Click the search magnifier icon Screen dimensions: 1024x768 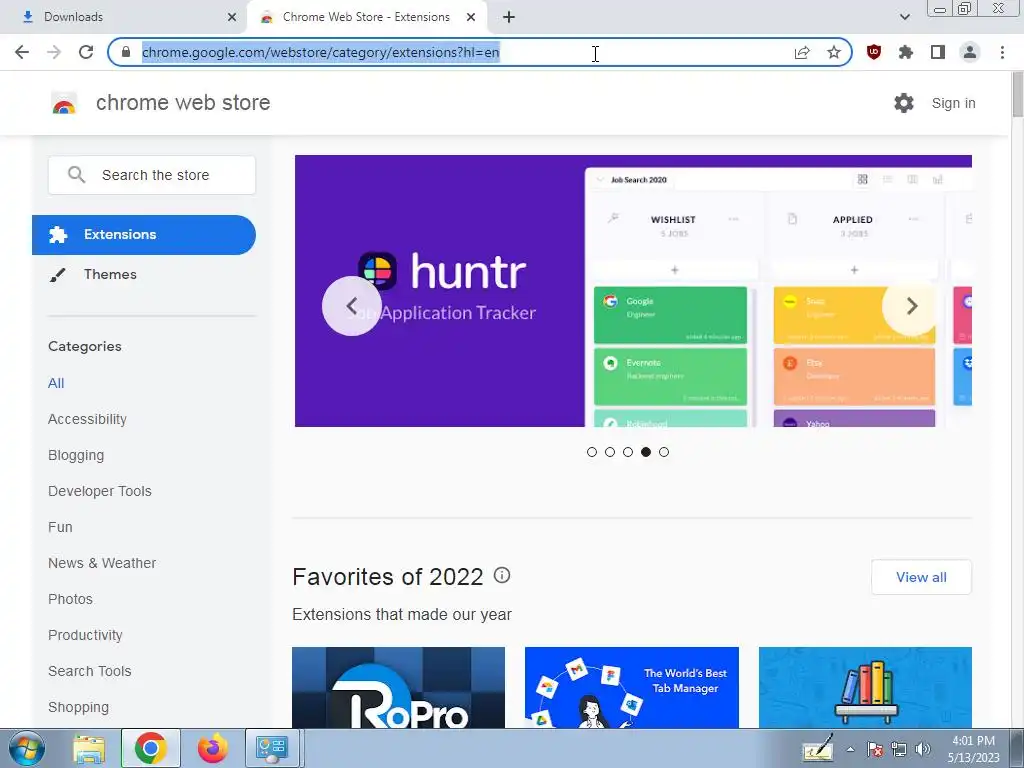pyautogui.click(x=76, y=174)
